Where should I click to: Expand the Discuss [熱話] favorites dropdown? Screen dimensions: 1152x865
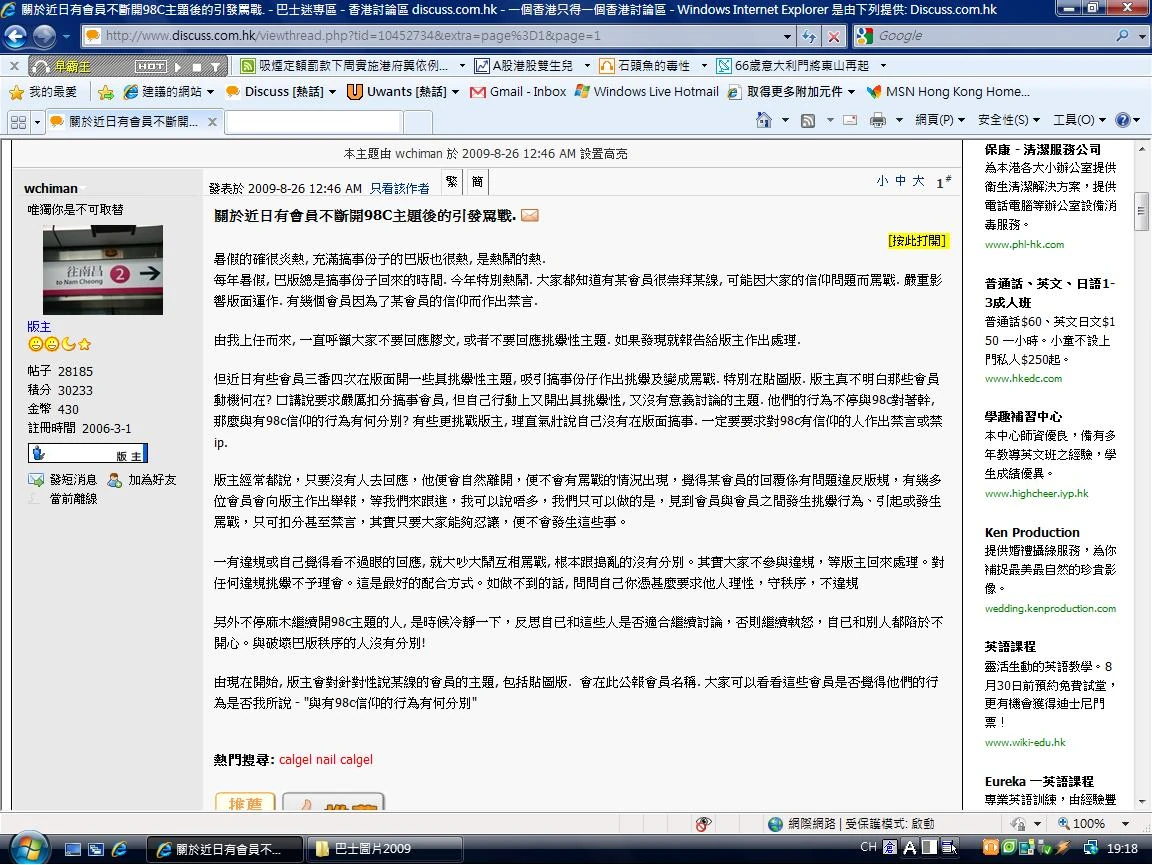(332, 92)
